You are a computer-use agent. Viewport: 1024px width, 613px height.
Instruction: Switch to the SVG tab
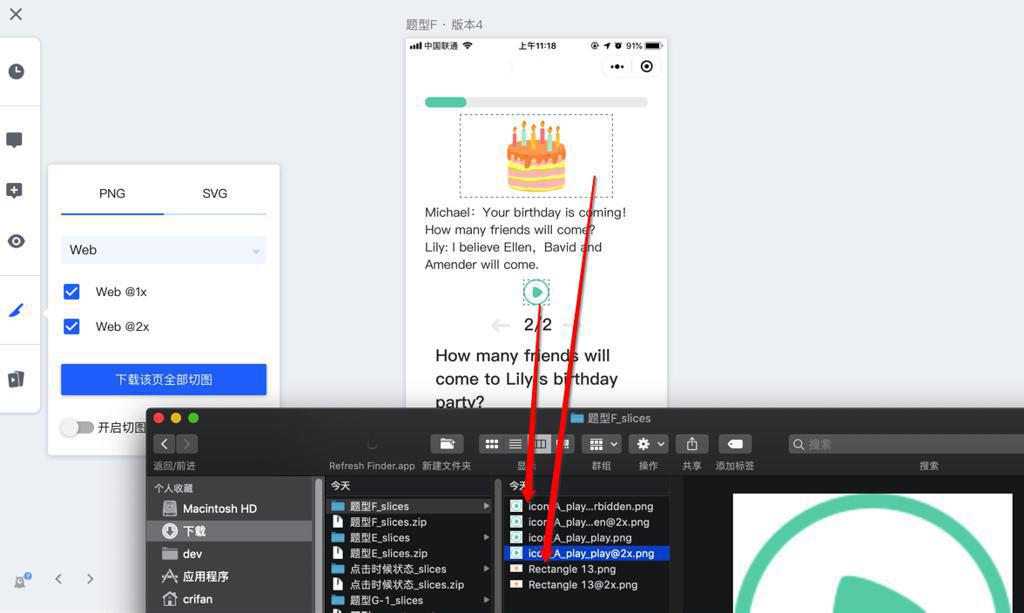pos(215,193)
